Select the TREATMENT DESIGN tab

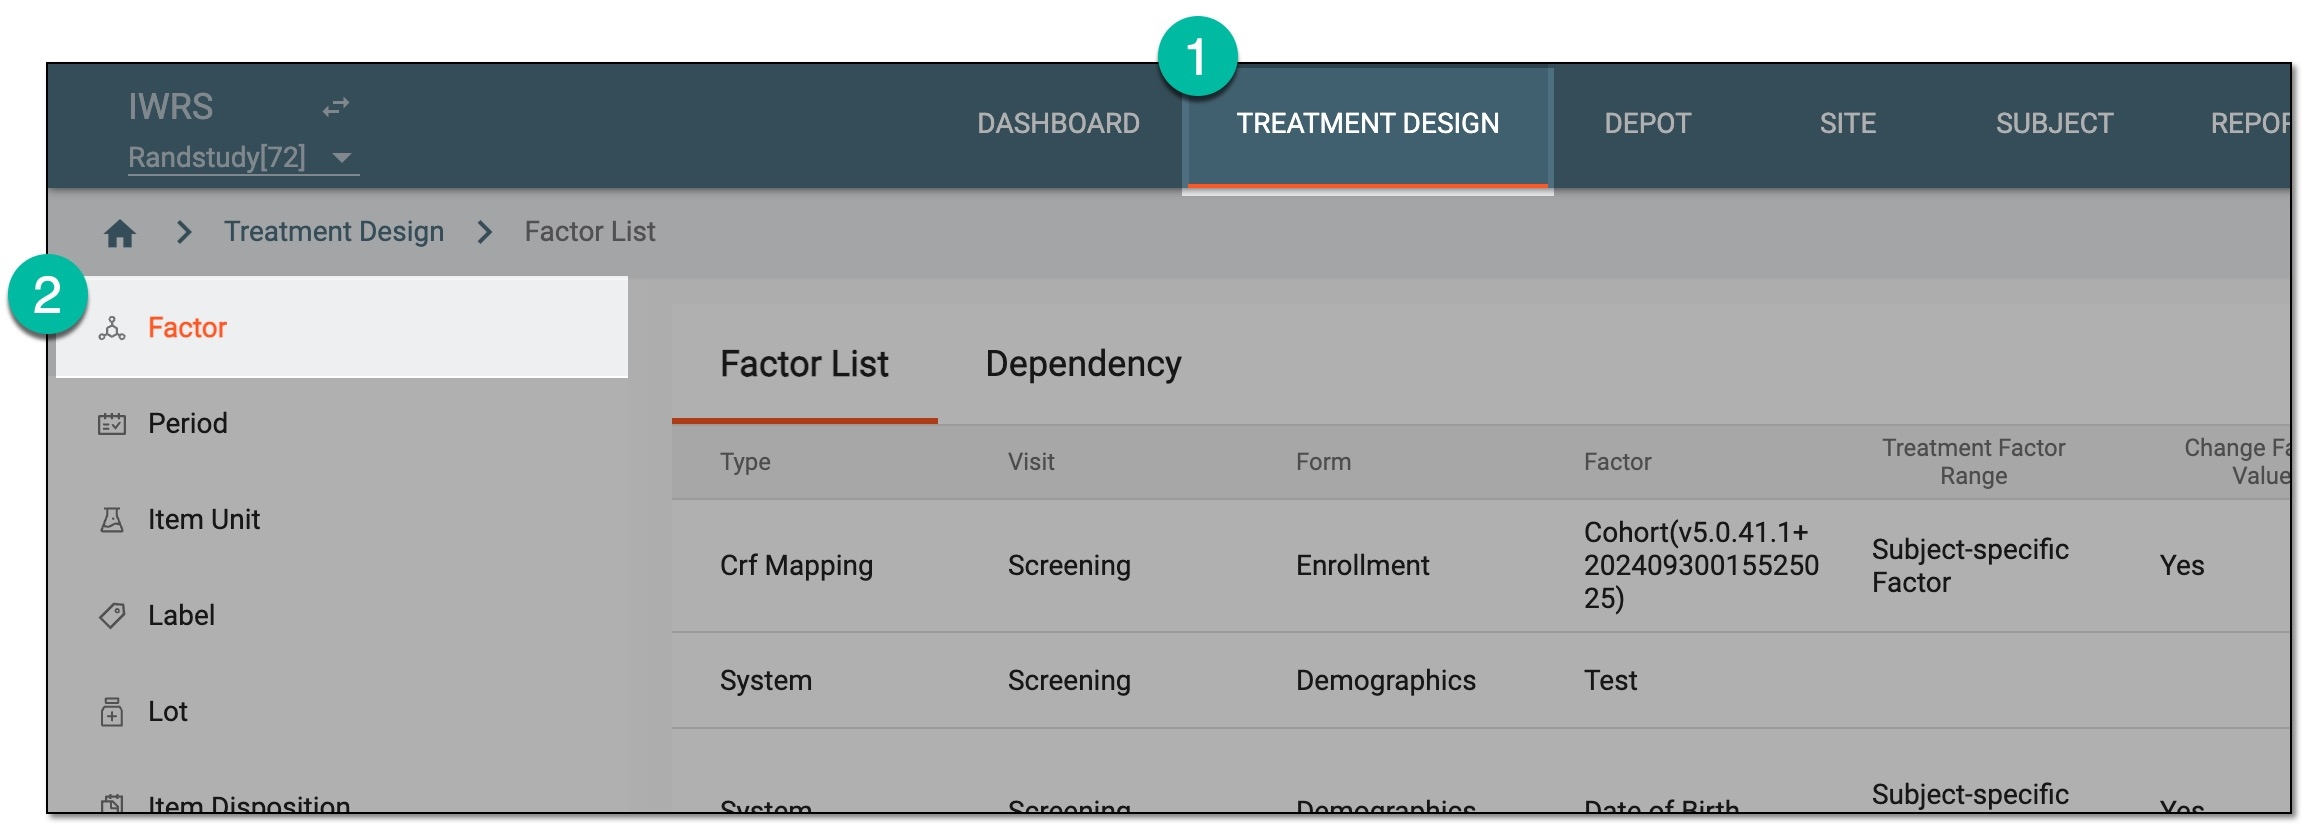[1367, 126]
